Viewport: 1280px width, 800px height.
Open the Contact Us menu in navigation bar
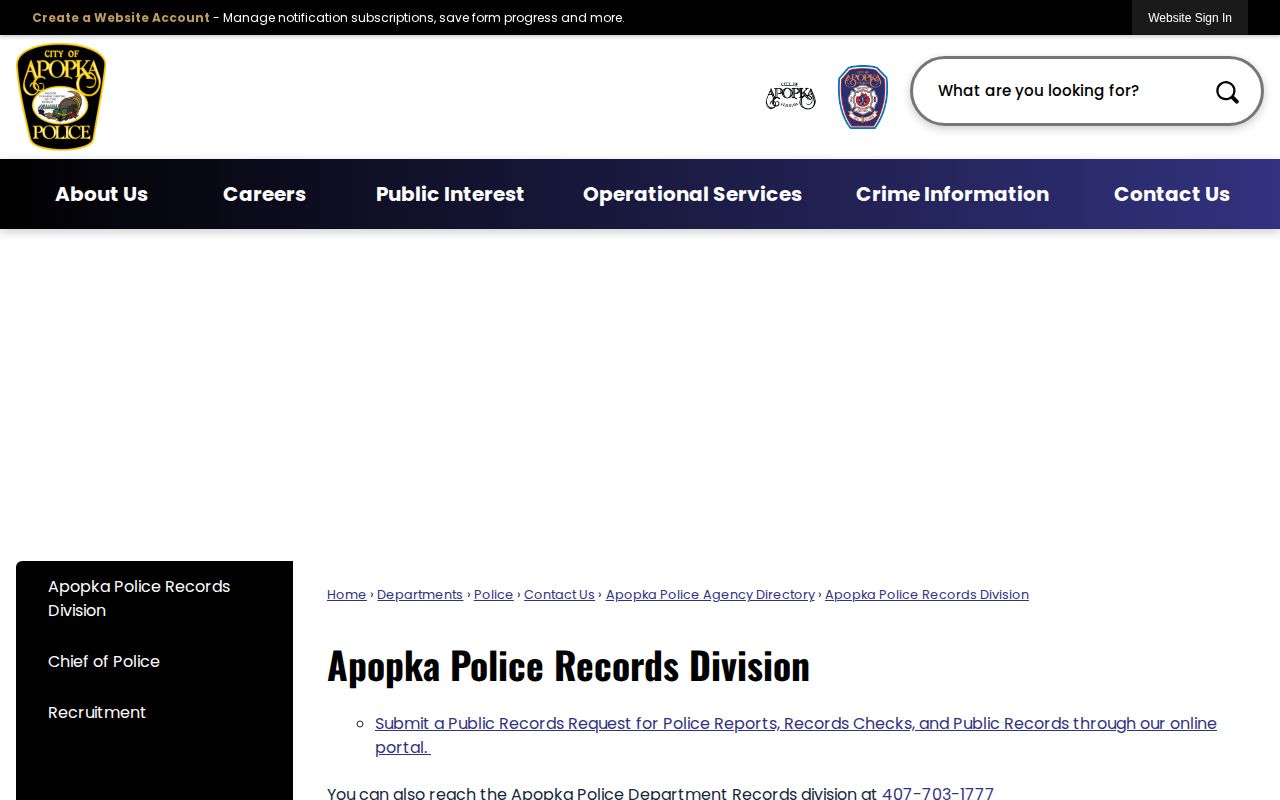[1171, 194]
